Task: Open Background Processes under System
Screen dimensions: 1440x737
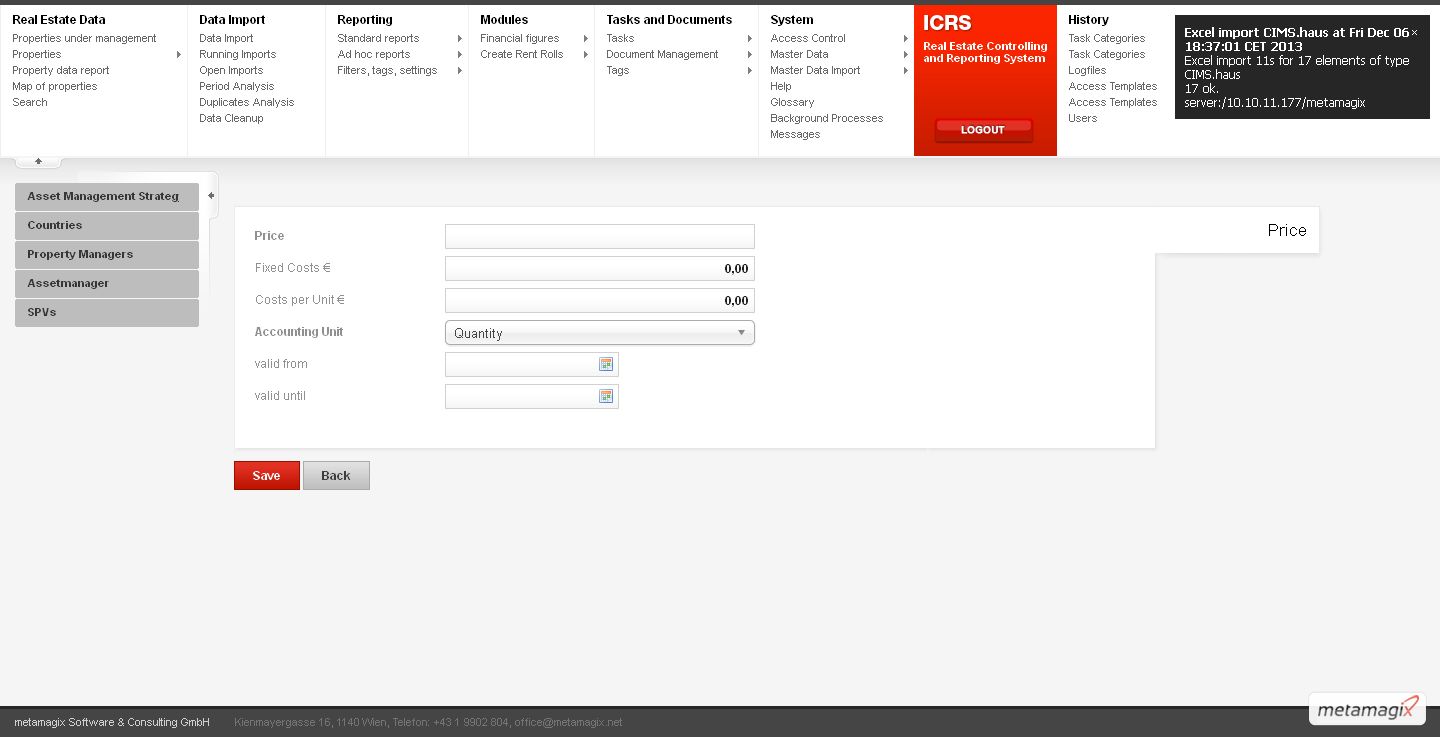Action: (x=826, y=118)
